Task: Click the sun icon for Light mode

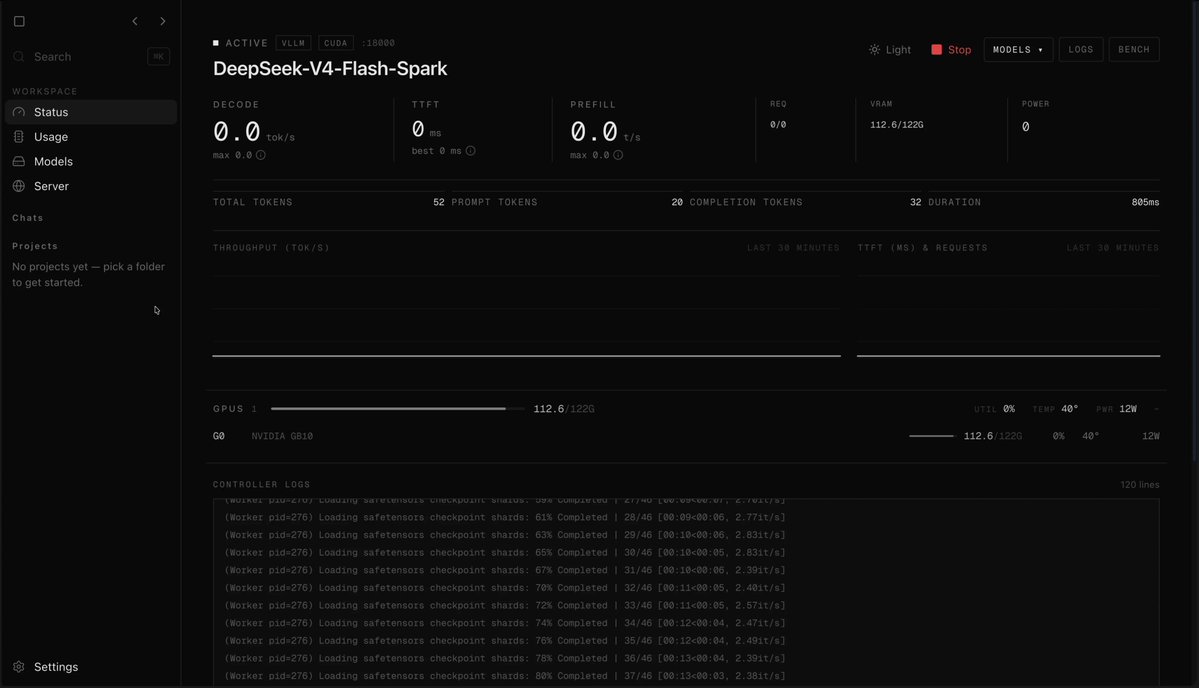Action: [x=874, y=50]
